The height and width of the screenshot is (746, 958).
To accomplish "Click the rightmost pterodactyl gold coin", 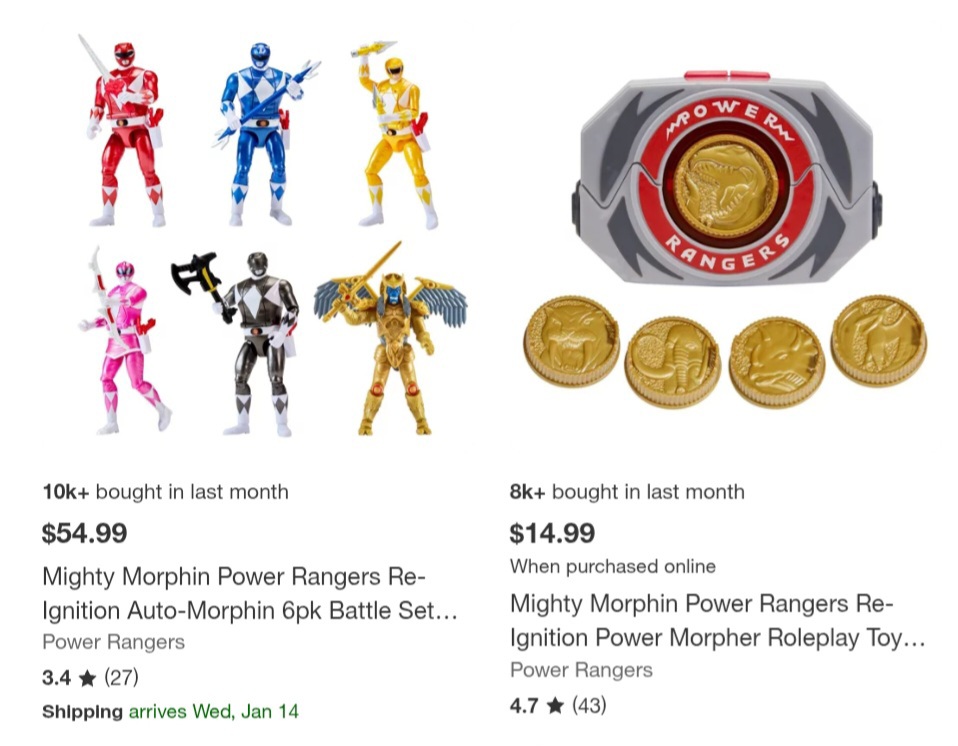I will [879, 341].
